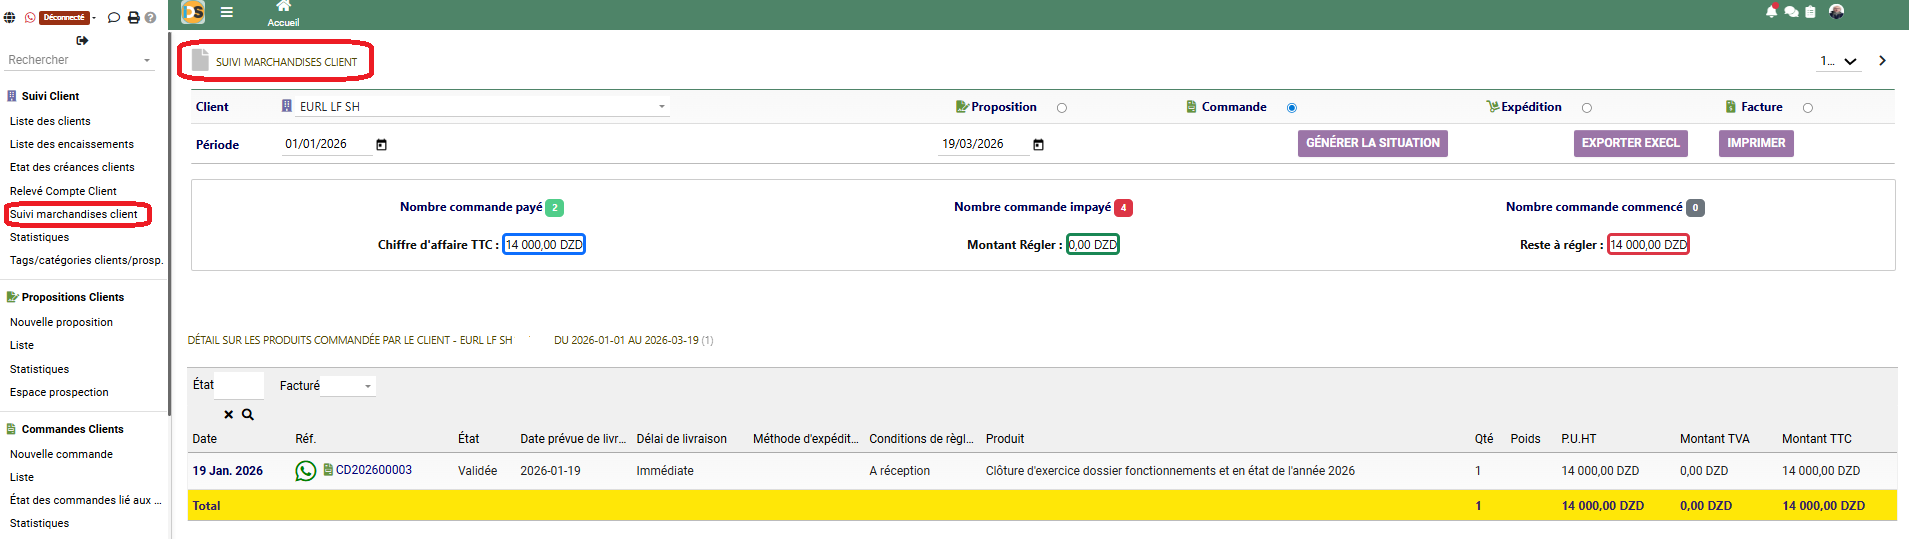Open WhatsApp icon next to order CD202600003

[305, 471]
